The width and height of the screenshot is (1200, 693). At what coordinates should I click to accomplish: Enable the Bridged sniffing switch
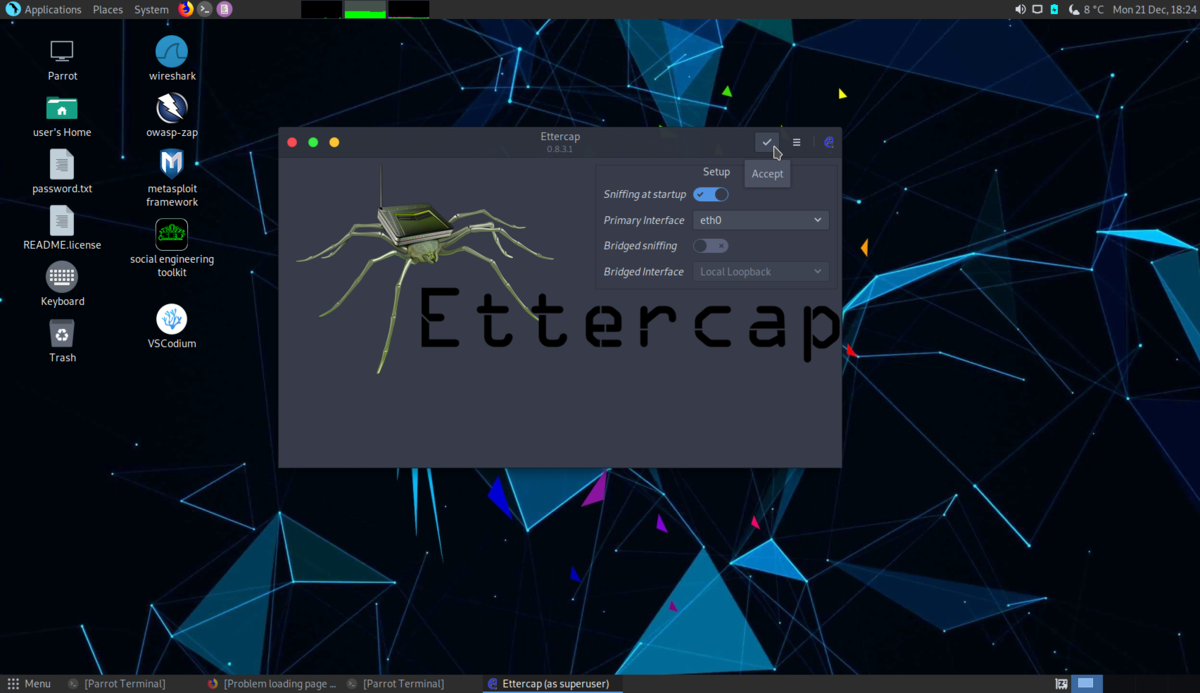tap(711, 245)
